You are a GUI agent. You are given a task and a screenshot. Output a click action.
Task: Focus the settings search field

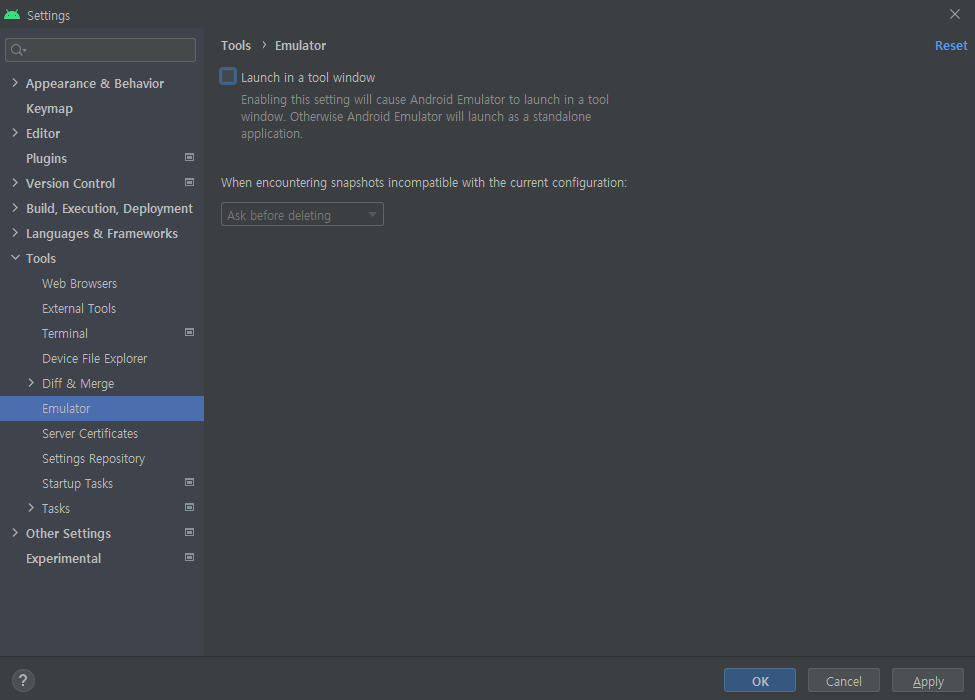coord(101,50)
